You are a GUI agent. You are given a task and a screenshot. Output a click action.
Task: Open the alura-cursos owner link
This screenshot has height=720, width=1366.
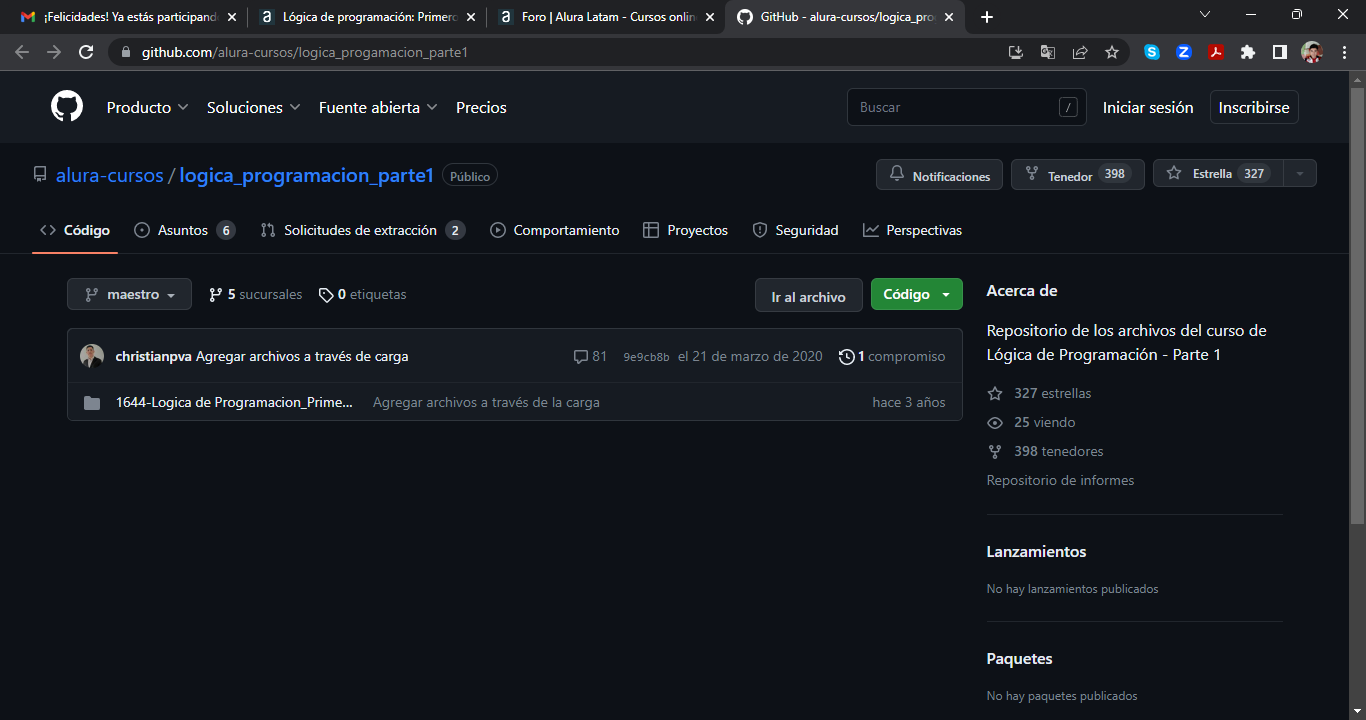point(109,175)
